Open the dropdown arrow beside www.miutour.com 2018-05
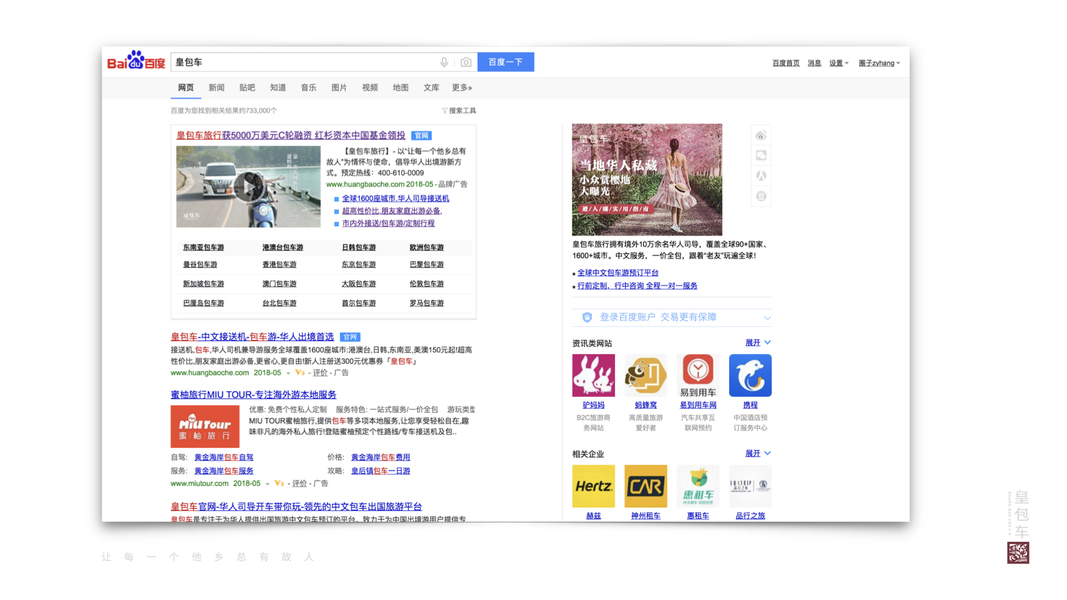Viewport: 1067px width, 600px height. pyautogui.click(x=267, y=484)
